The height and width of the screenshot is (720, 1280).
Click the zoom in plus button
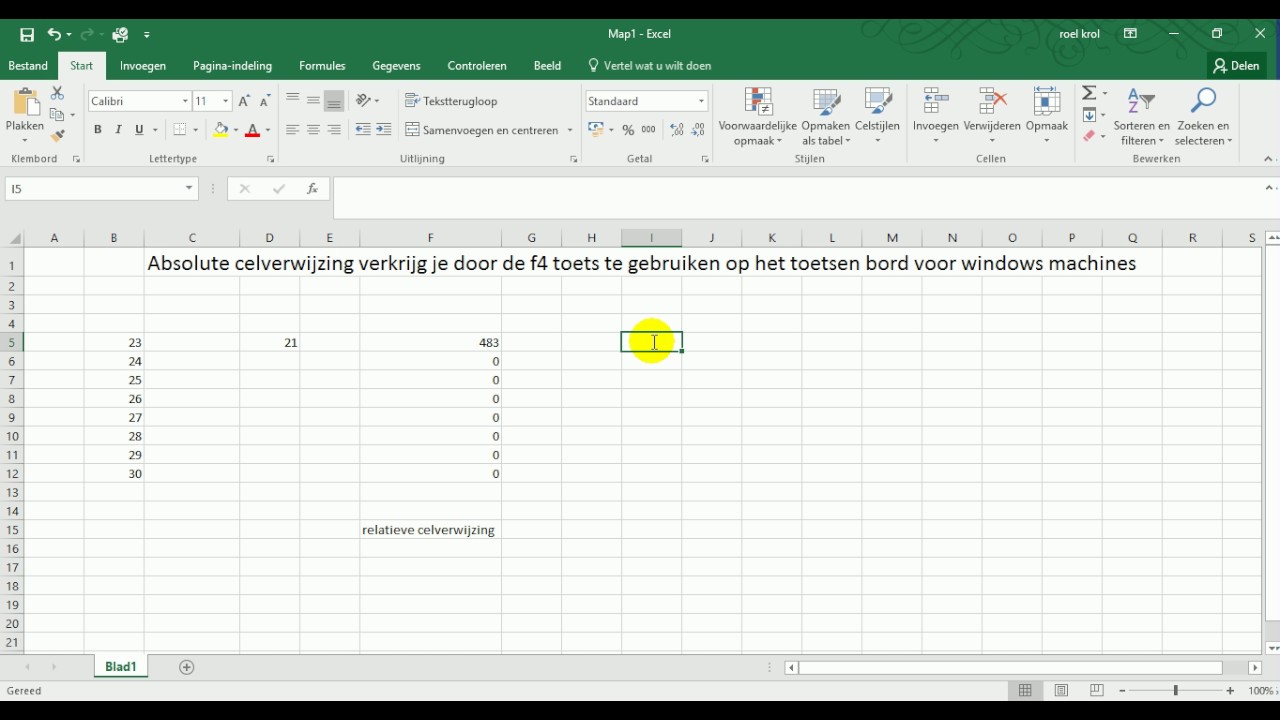pos(1230,691)
